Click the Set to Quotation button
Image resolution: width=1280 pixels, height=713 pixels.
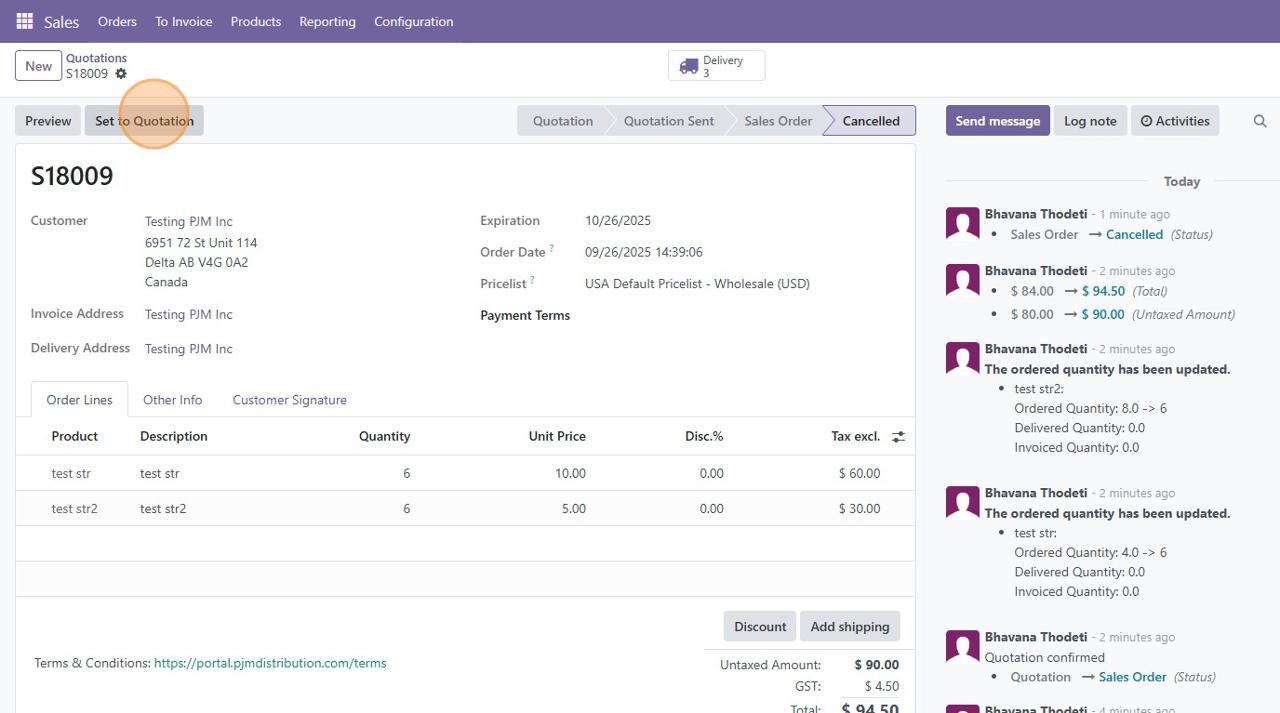pyautogui.click(x=144, y=121)
